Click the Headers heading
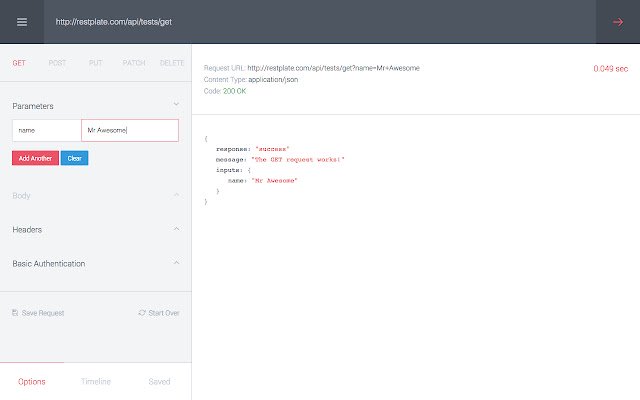Screen dimensions: 640x400 pyautogui.click(x=27, y=229)
